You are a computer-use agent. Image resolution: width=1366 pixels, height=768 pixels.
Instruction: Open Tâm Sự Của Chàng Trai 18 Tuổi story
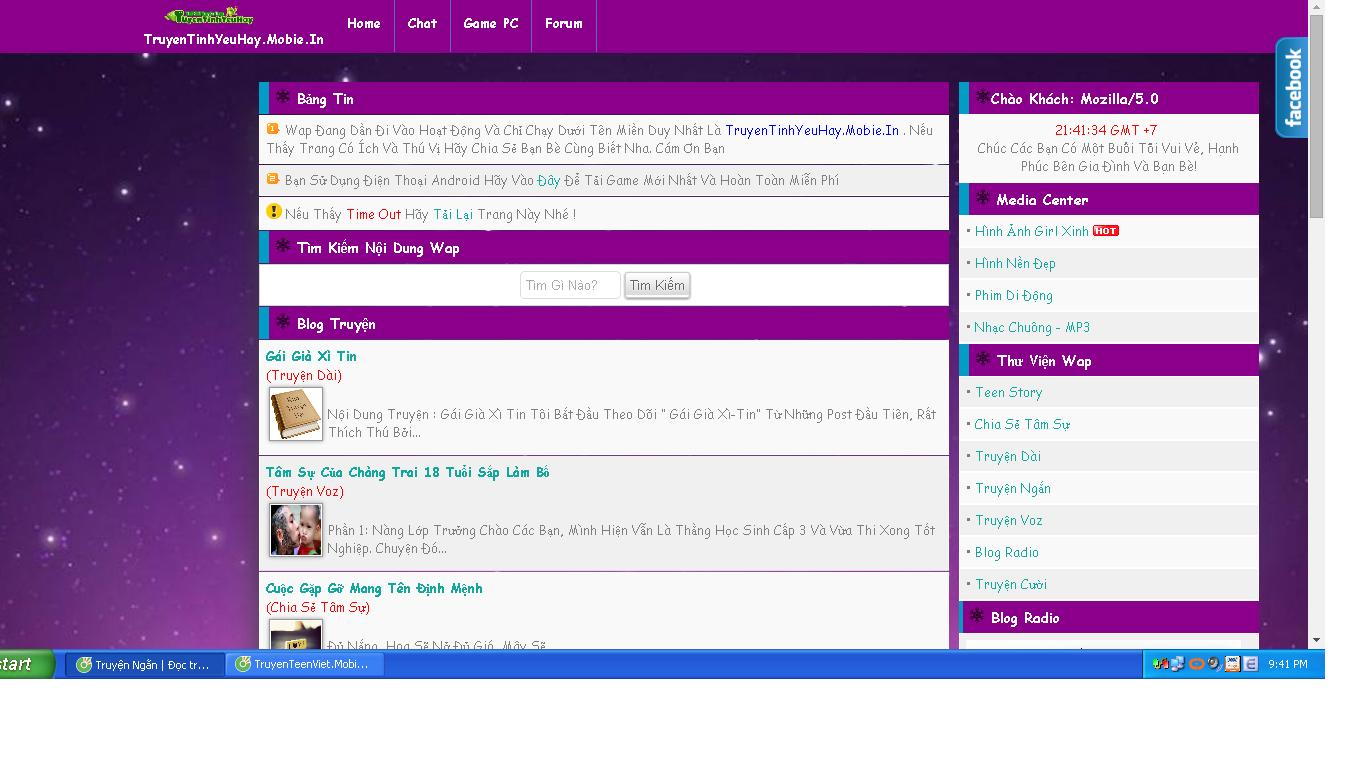(x=407, y=472)
